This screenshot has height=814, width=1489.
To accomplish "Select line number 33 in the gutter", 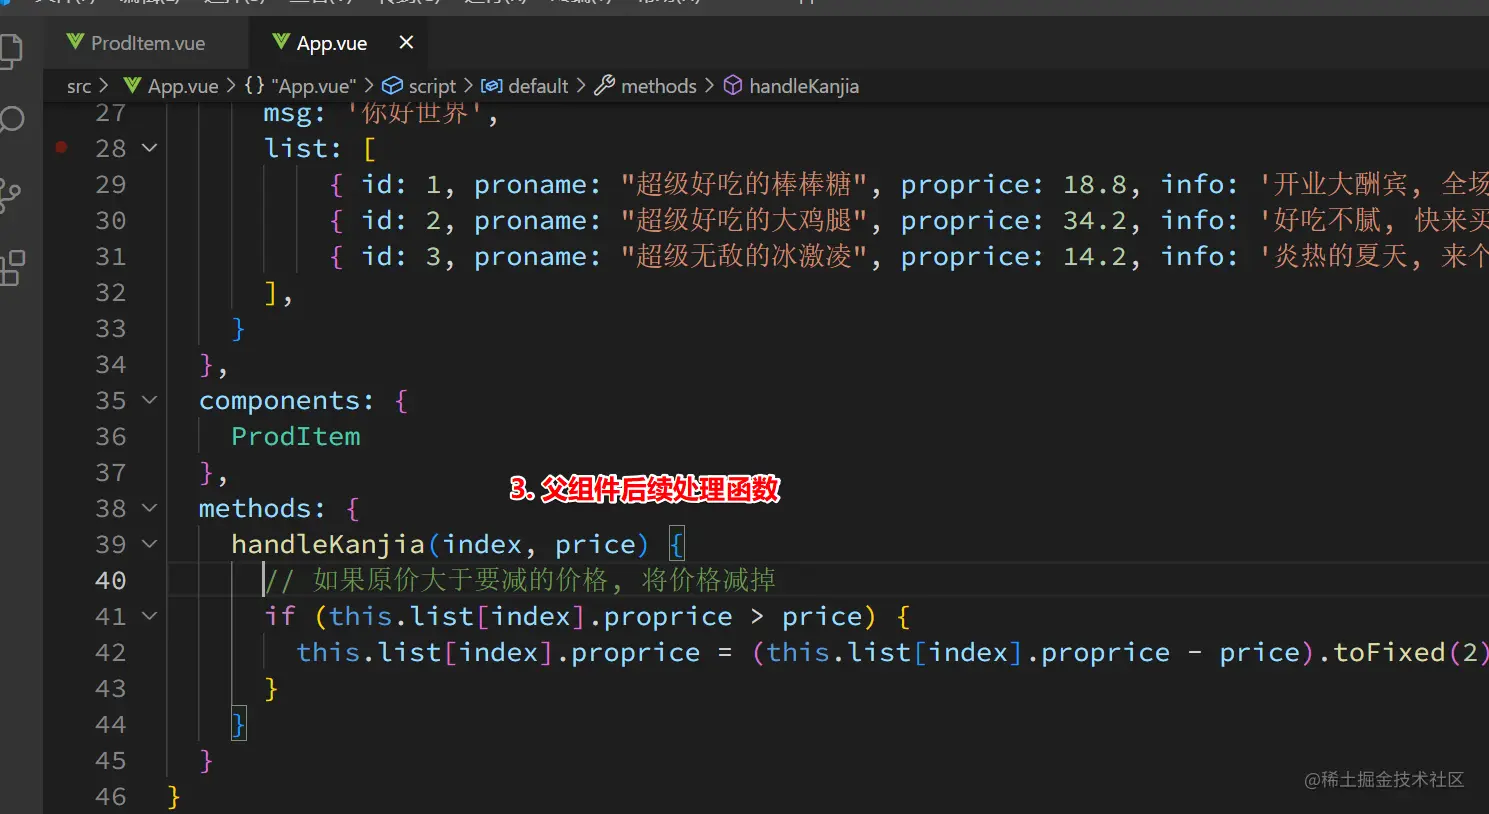I will point(111,328).
